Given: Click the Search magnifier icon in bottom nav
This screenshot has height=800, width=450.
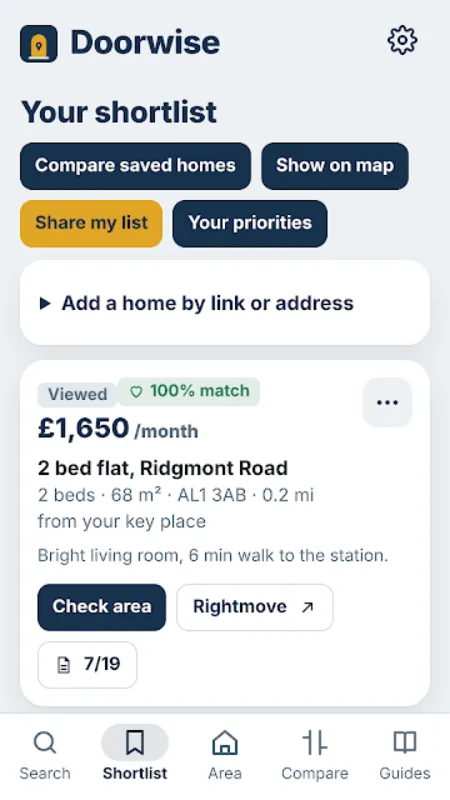Looking at the screenshot, I should point(45,743).
